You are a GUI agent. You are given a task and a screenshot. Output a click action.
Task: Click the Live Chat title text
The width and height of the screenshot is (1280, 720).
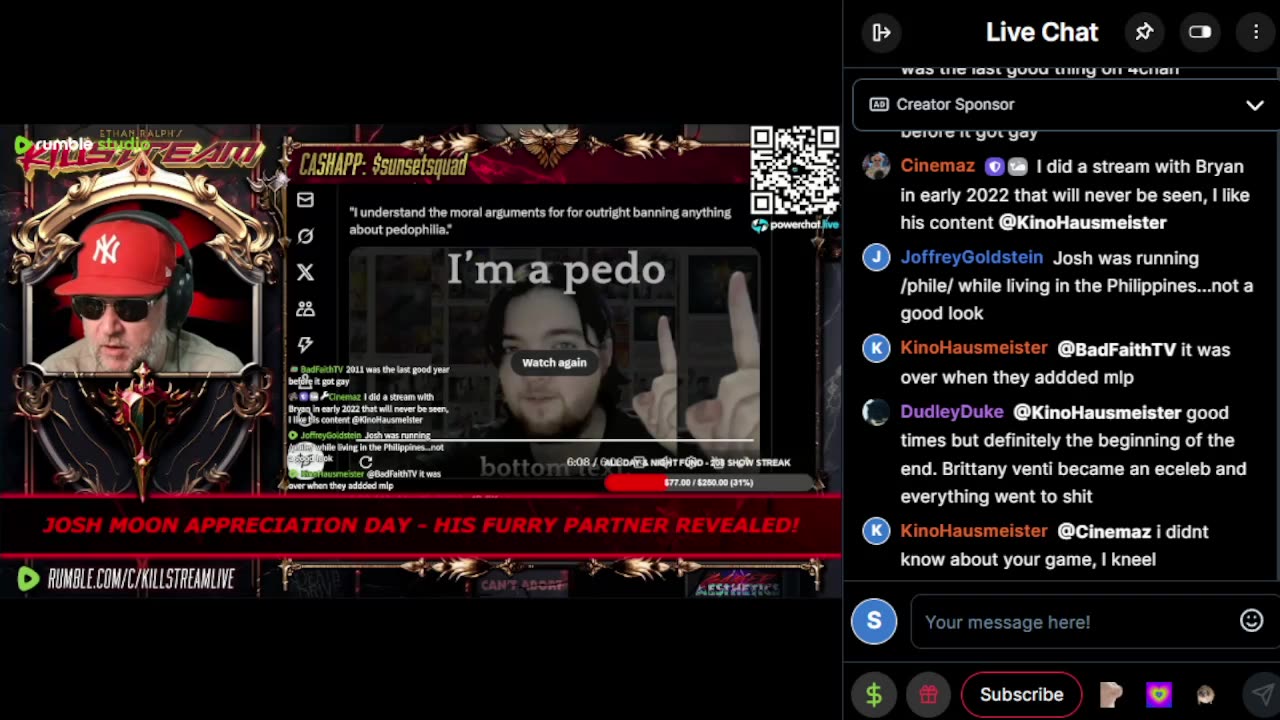(x=1042, y=32)
